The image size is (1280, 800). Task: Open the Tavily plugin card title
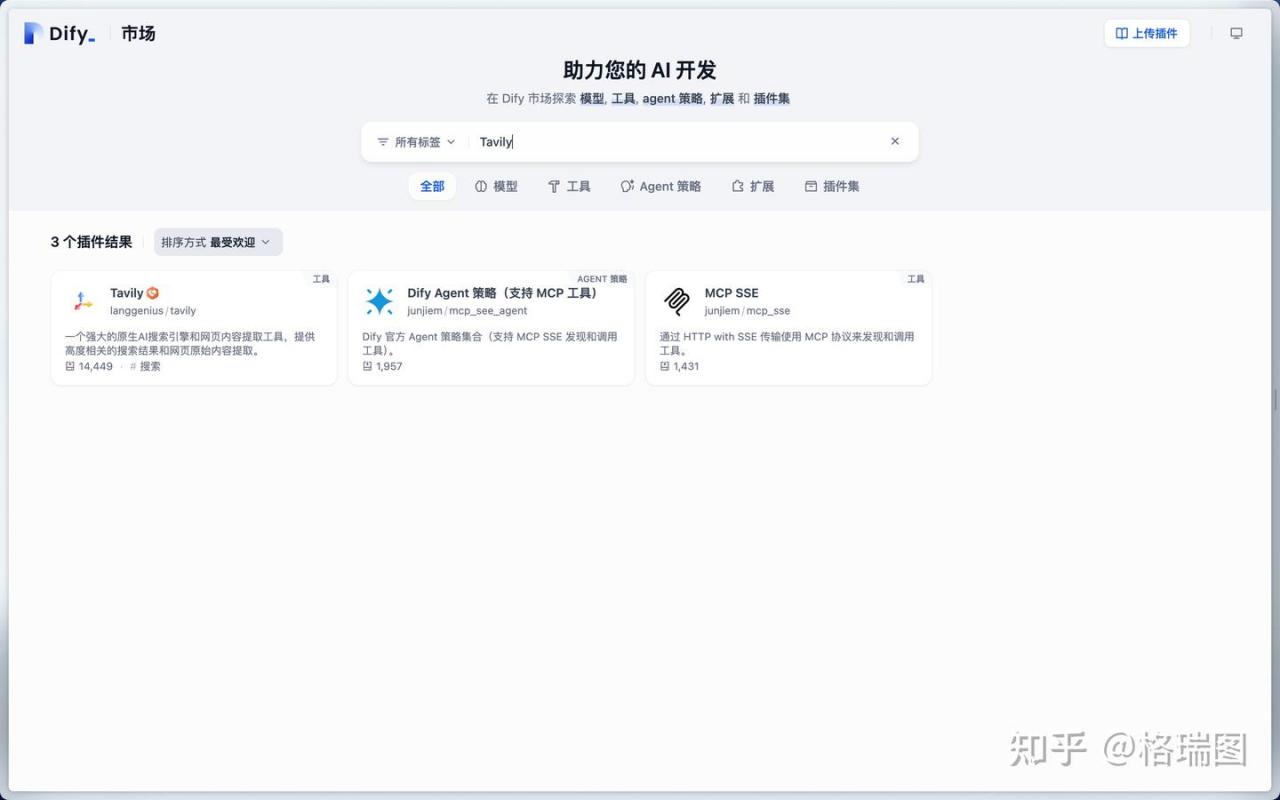click(x=127, y=293)
